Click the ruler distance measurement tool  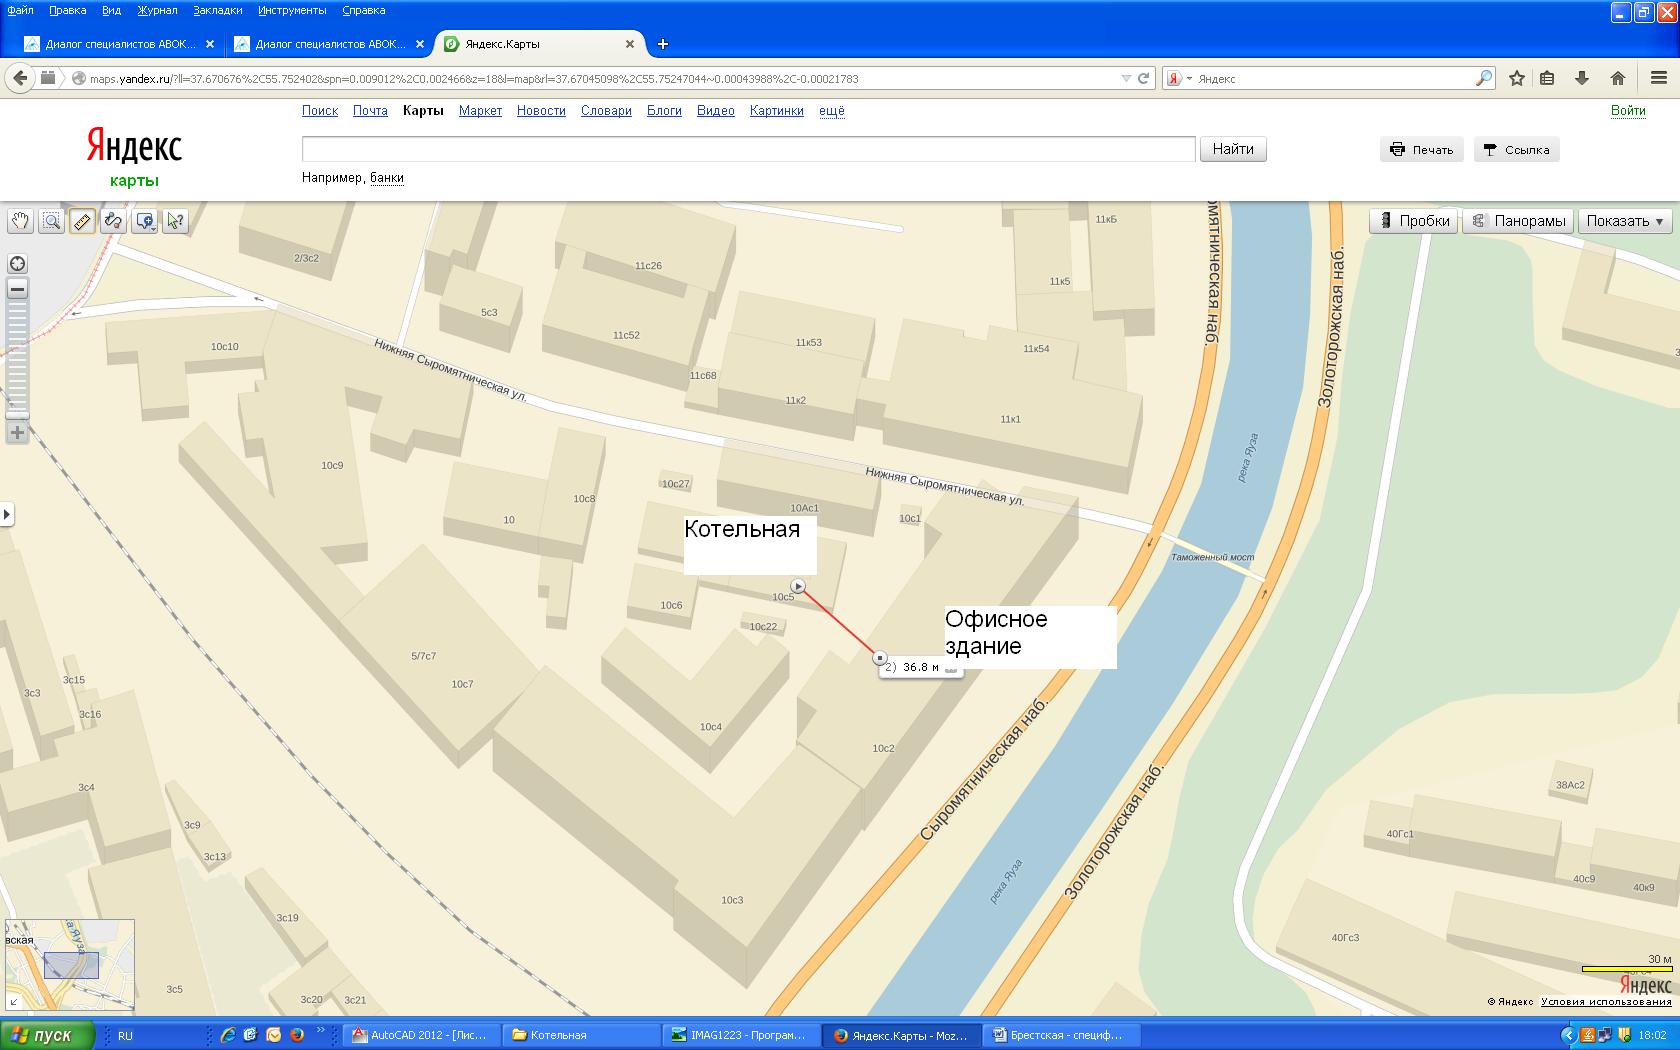click(x=82, y=221)
